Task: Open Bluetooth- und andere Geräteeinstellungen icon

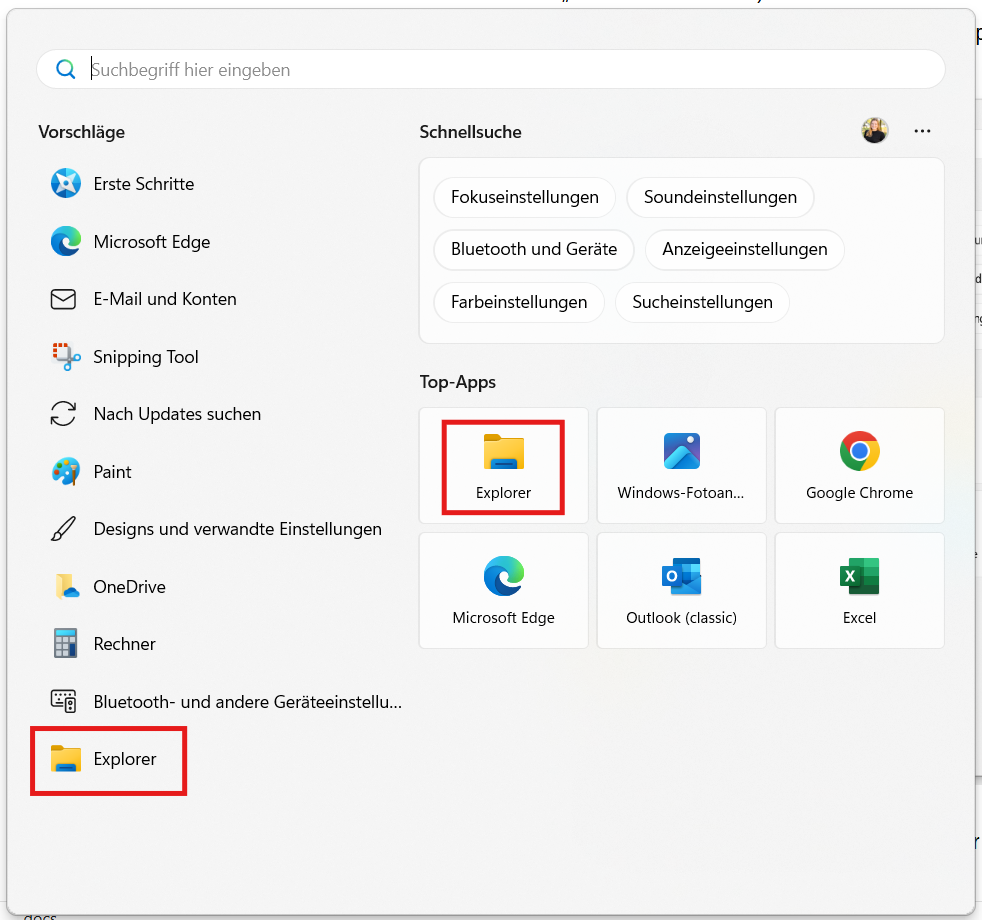Action: click(63, 701)
